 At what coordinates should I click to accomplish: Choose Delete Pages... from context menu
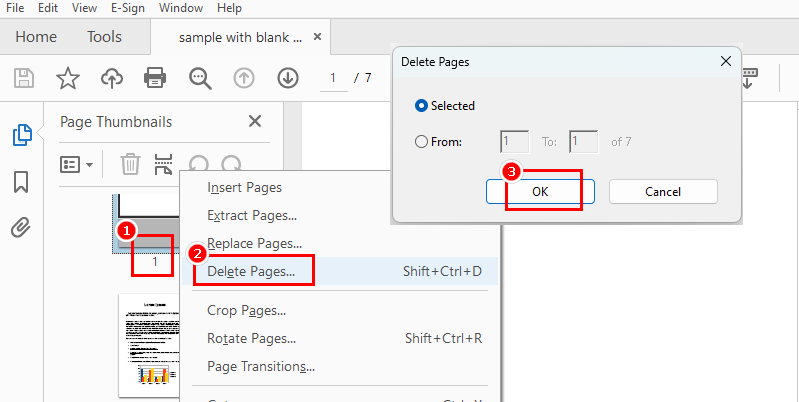coord(251,271)
